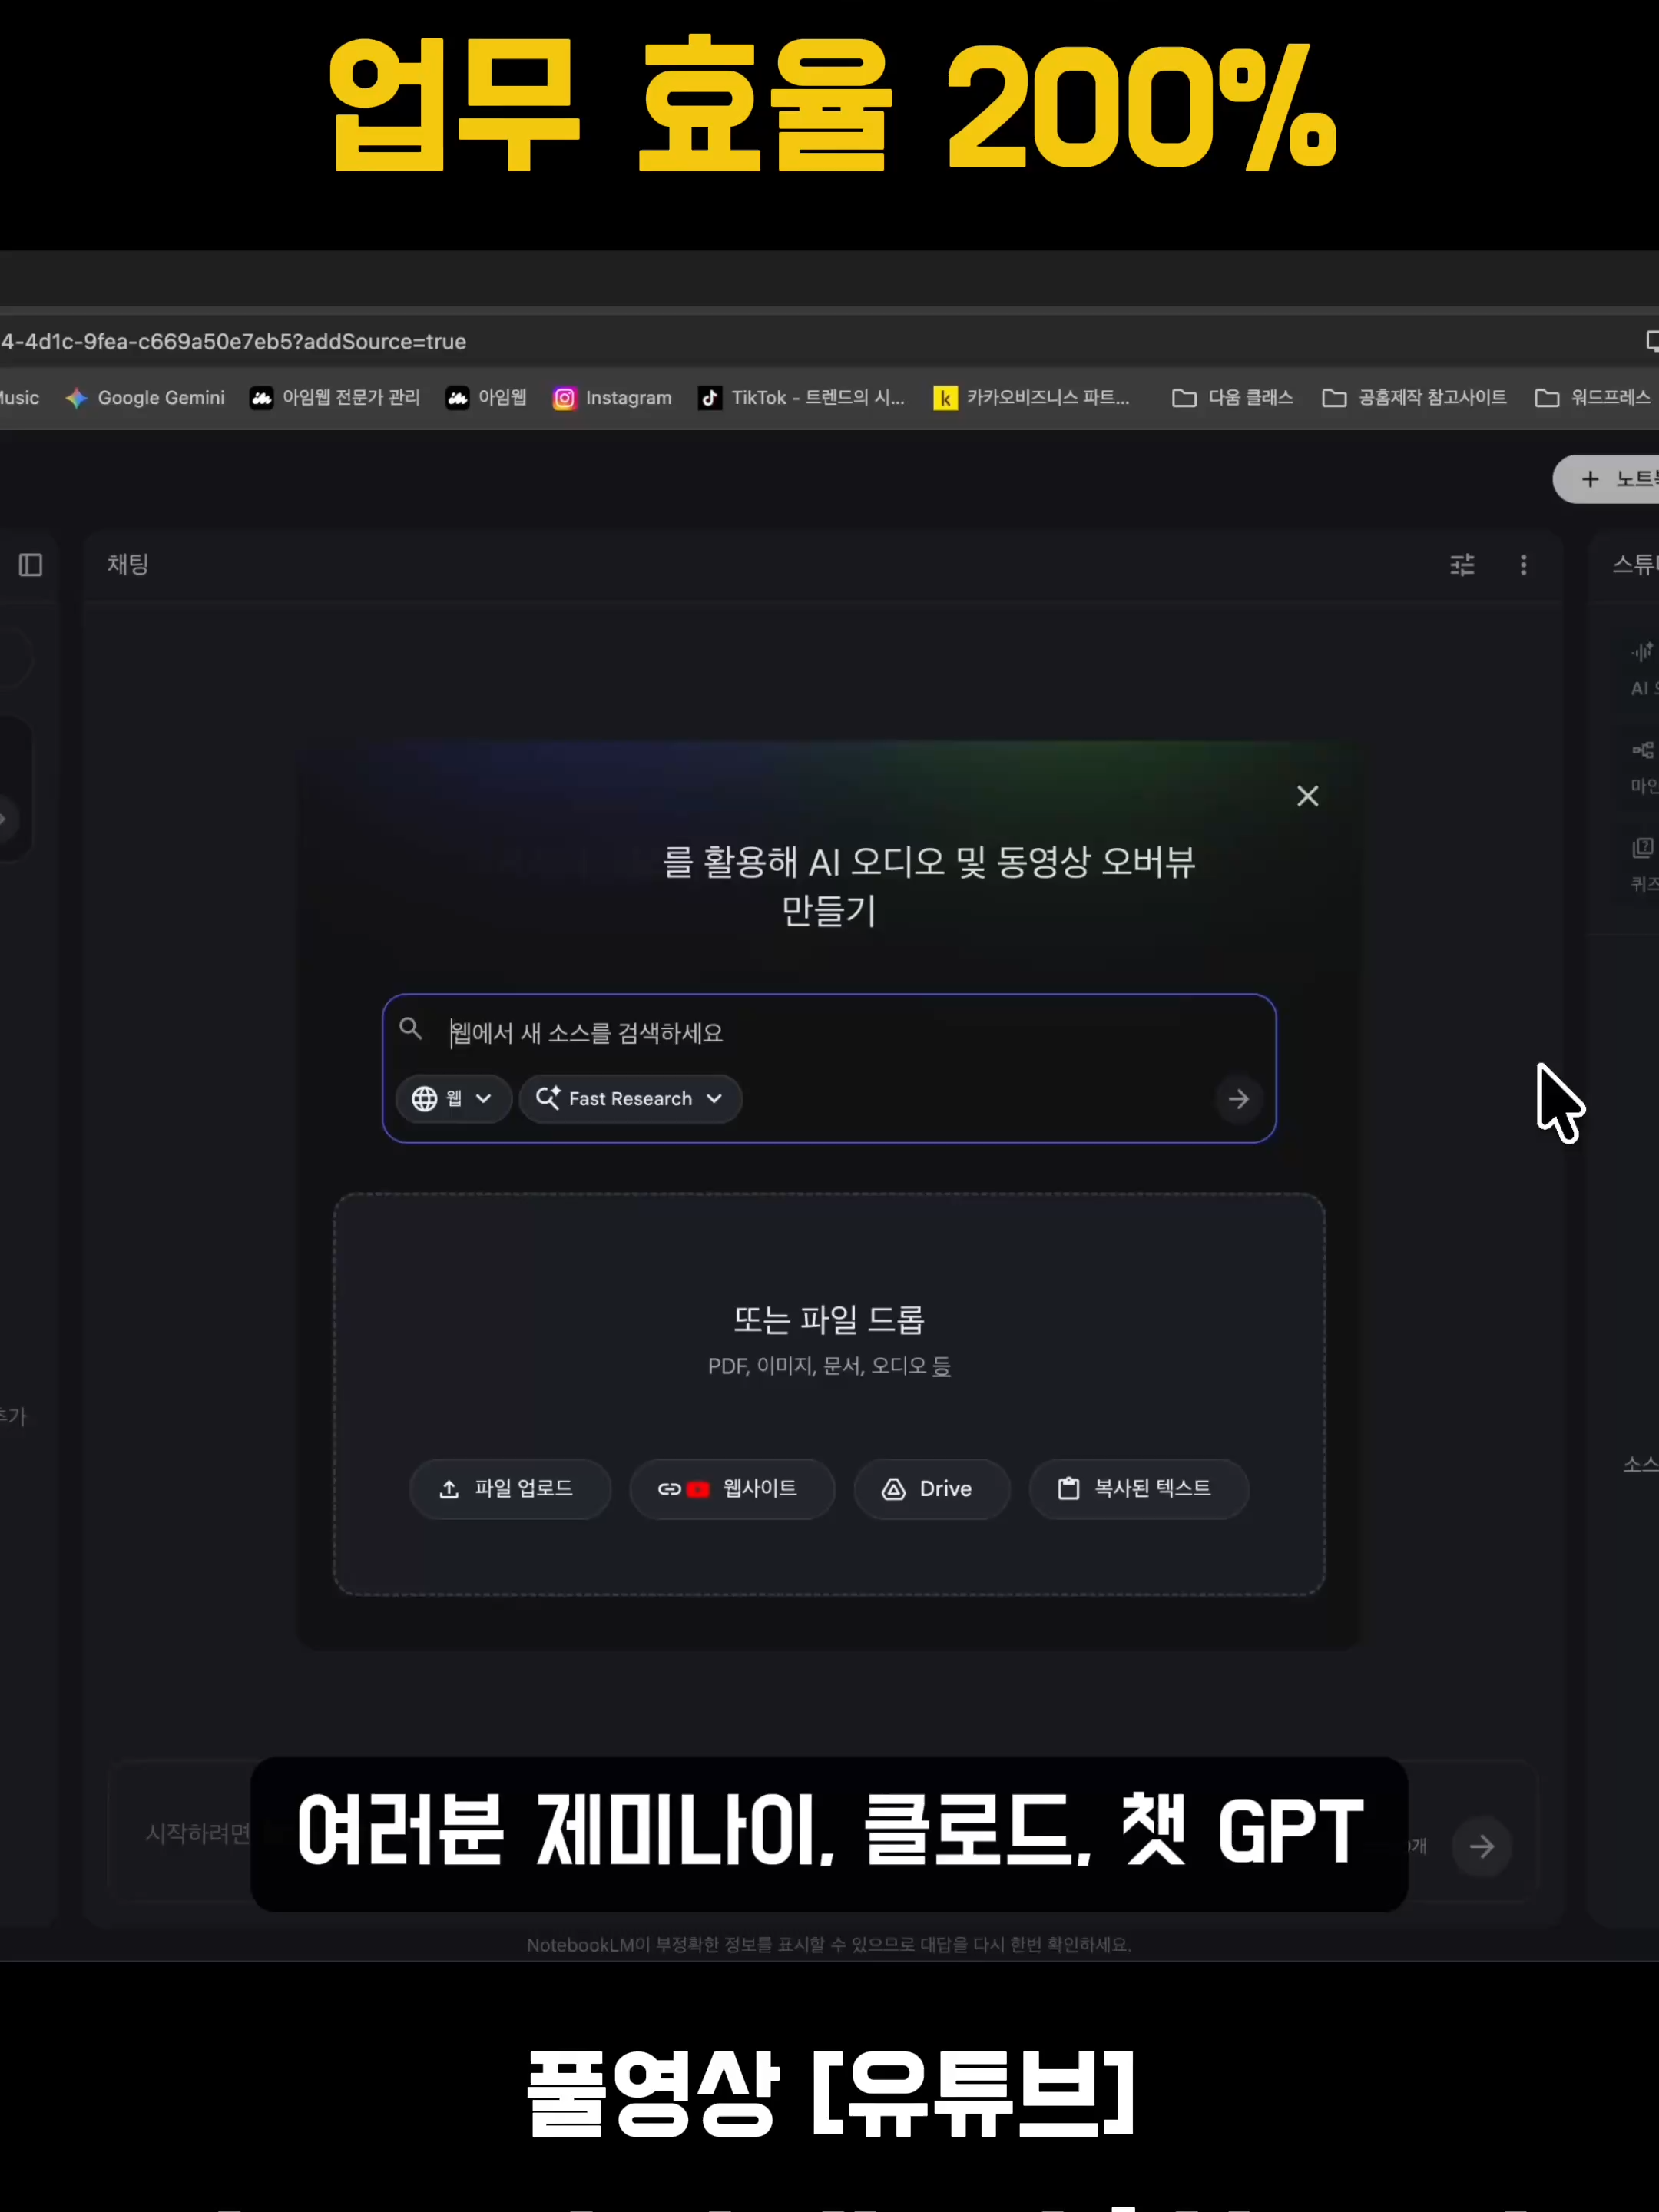Open the 워드프레스 bookmark folder
Screen dimensions: 1659x2212
point(1593,398)
